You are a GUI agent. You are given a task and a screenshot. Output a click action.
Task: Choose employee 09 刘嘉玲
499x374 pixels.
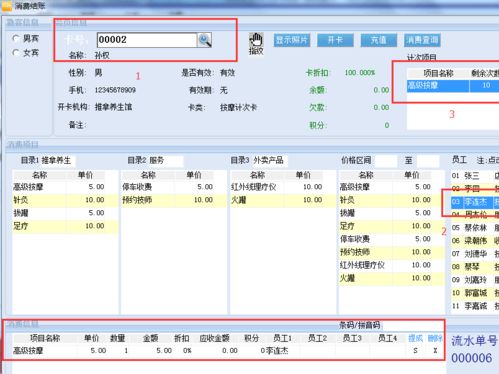pyautogui.click(x=475, y=280)
